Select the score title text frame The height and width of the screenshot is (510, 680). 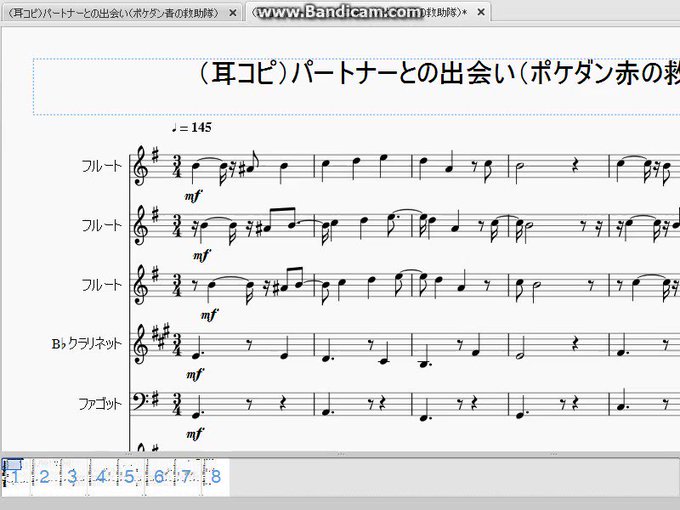pyautogui.click(x=356, y=87)
